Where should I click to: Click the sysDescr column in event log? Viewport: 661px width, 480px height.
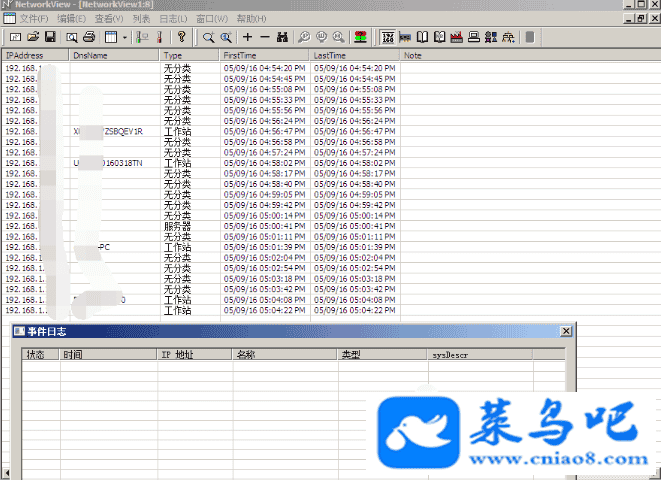[x=450, y=354]
